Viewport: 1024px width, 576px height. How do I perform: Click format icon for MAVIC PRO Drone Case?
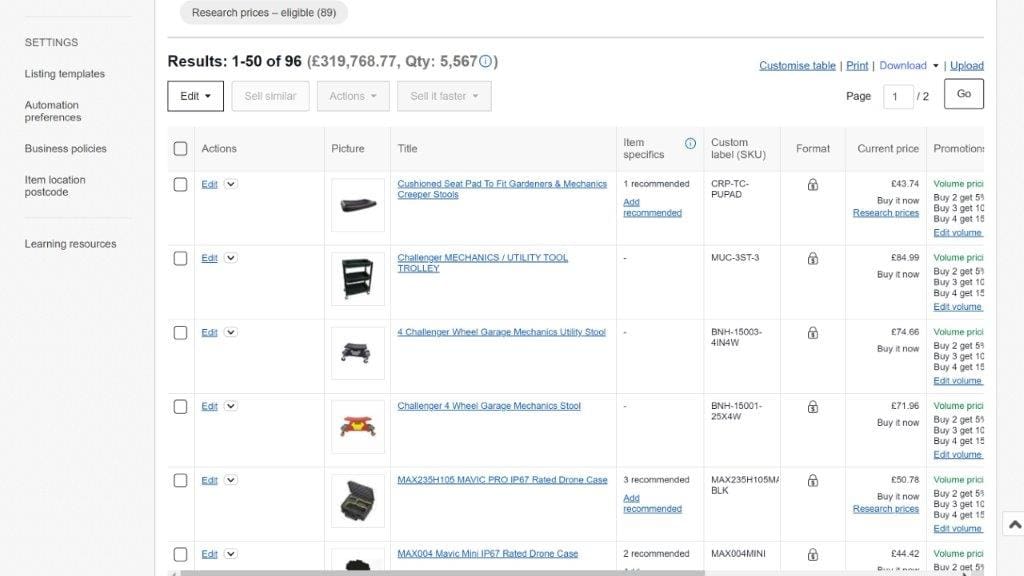click(x=812, y=481)
